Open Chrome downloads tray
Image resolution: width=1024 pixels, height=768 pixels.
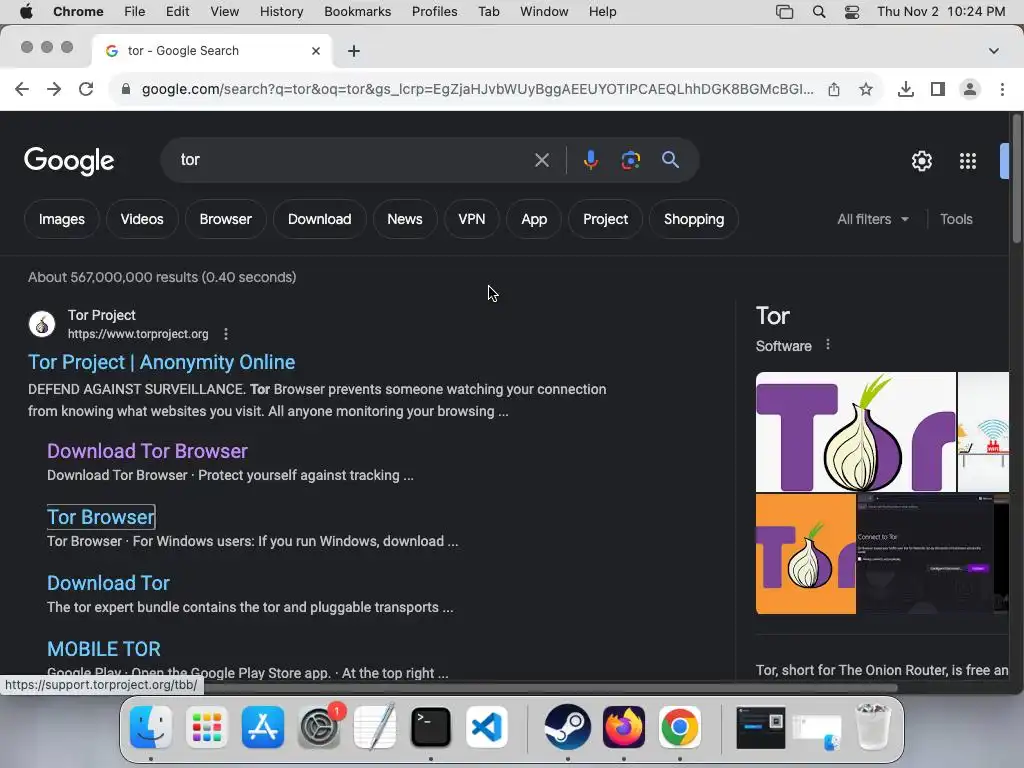[906, 89]
